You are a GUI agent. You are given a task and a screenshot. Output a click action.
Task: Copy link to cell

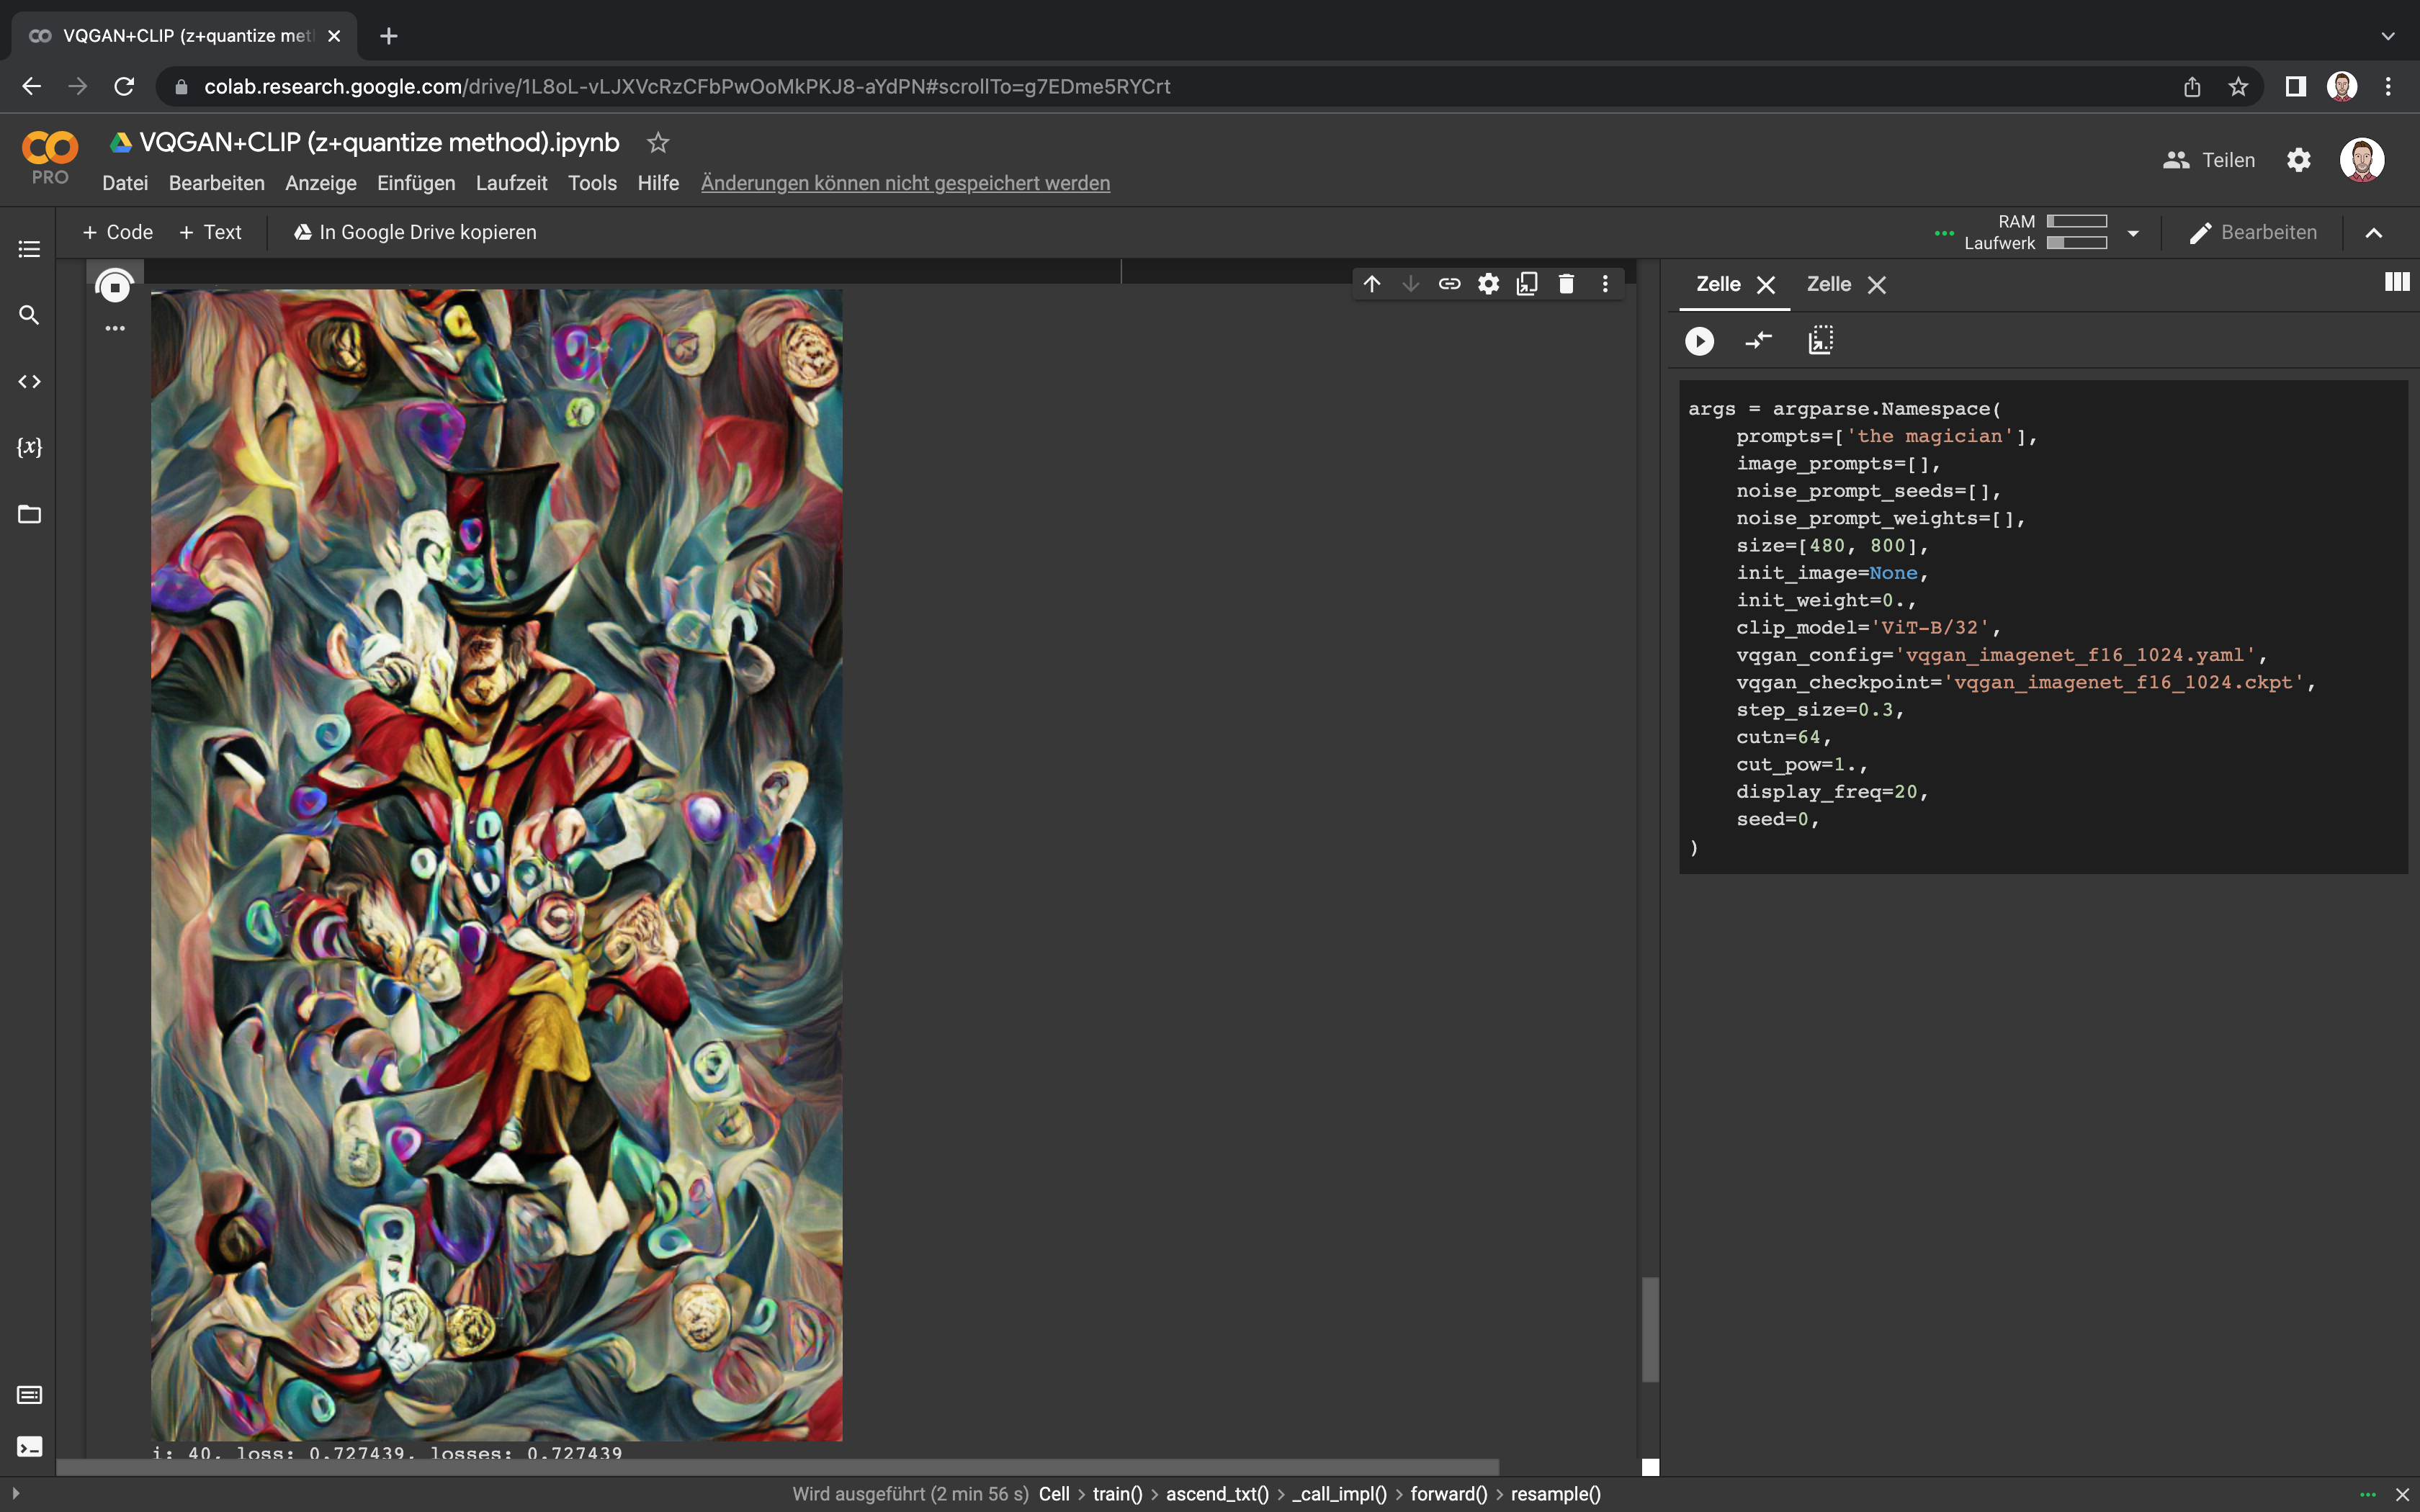(x=1449, y=284)
